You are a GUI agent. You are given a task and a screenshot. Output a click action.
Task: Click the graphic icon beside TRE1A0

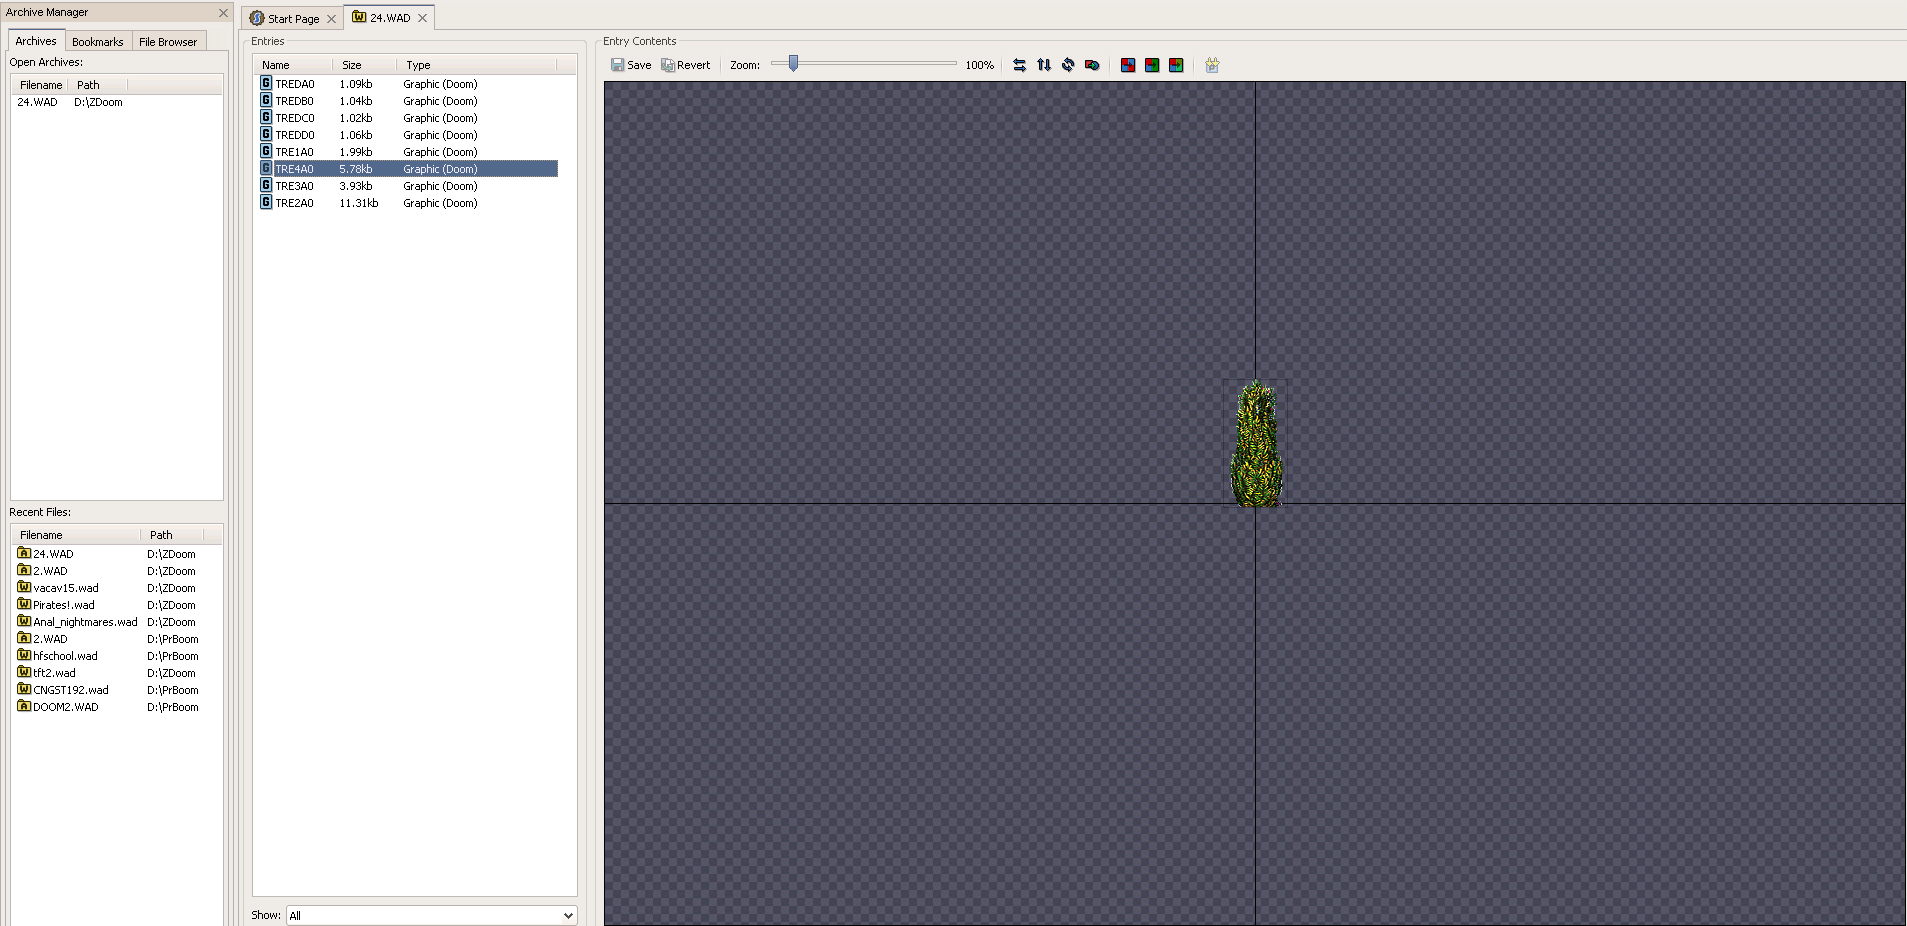click(x=266, y=151)
